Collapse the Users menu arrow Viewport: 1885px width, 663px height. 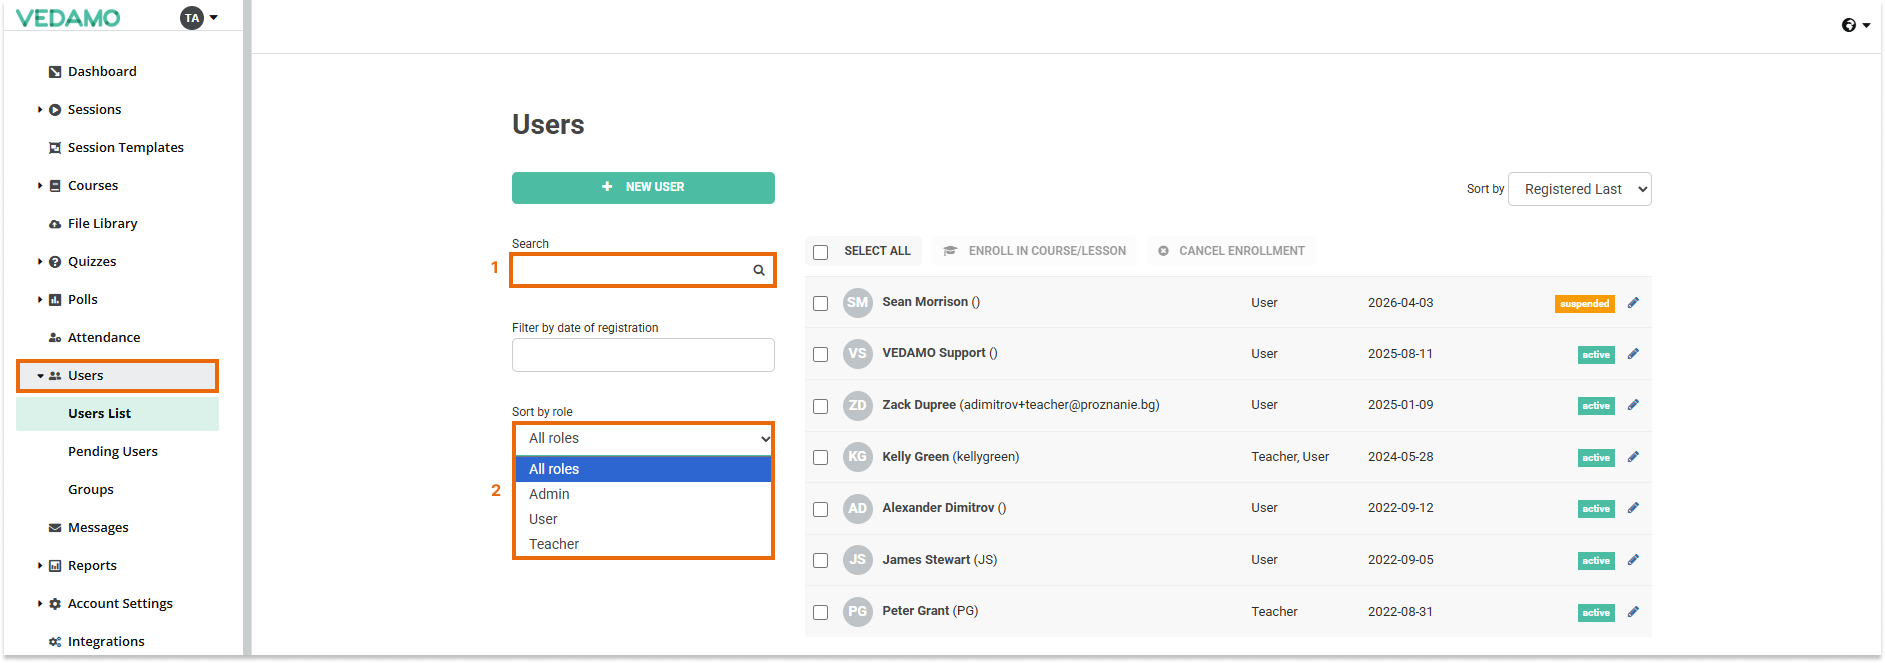coord(40,376)
